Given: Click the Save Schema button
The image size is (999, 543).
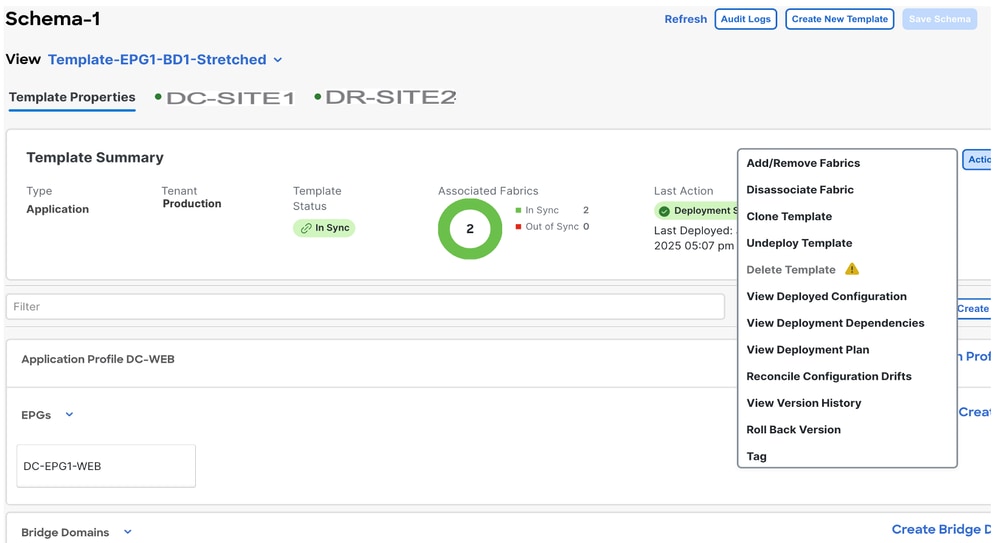Looking at the screenshot, I should tap(939, 19).
